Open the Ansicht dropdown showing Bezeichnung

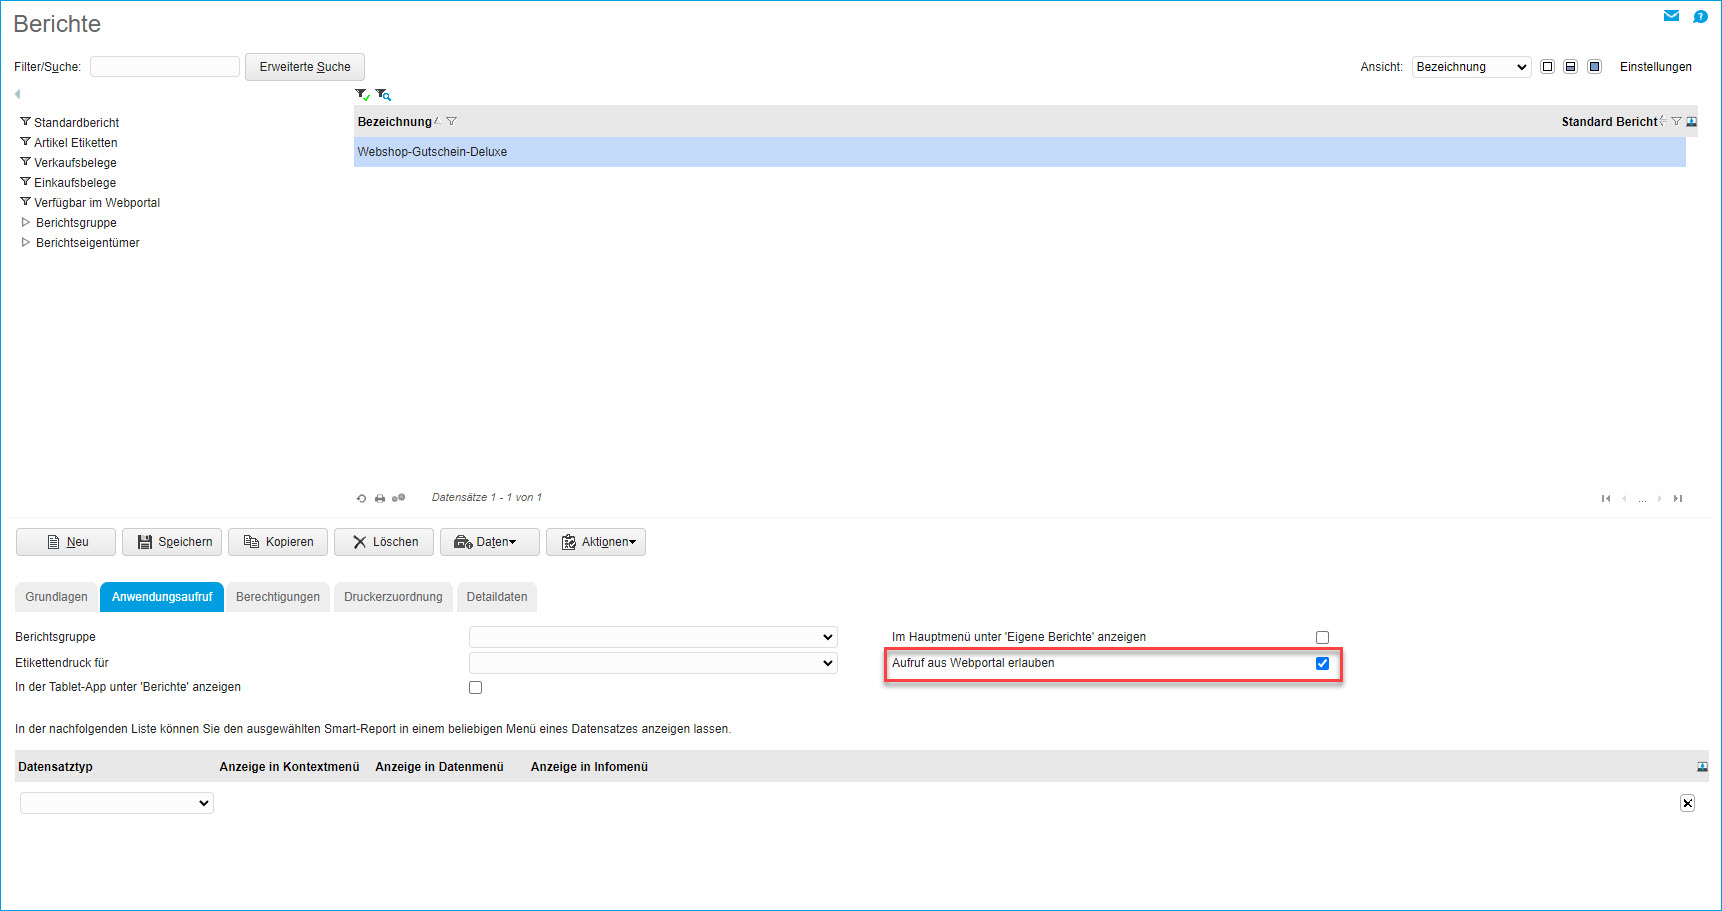[1471, 67]
